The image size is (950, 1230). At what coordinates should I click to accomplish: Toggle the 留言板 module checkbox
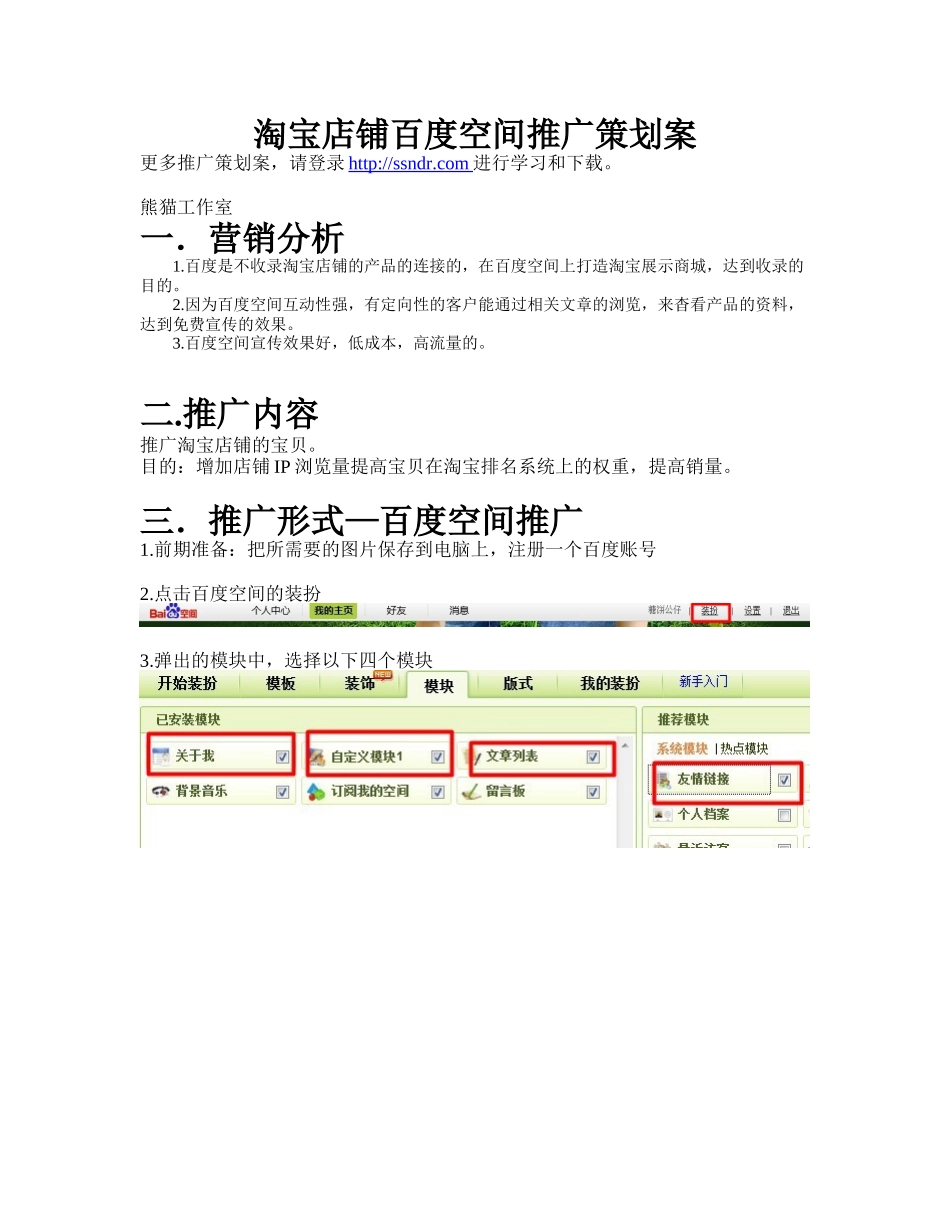[594, 792]
